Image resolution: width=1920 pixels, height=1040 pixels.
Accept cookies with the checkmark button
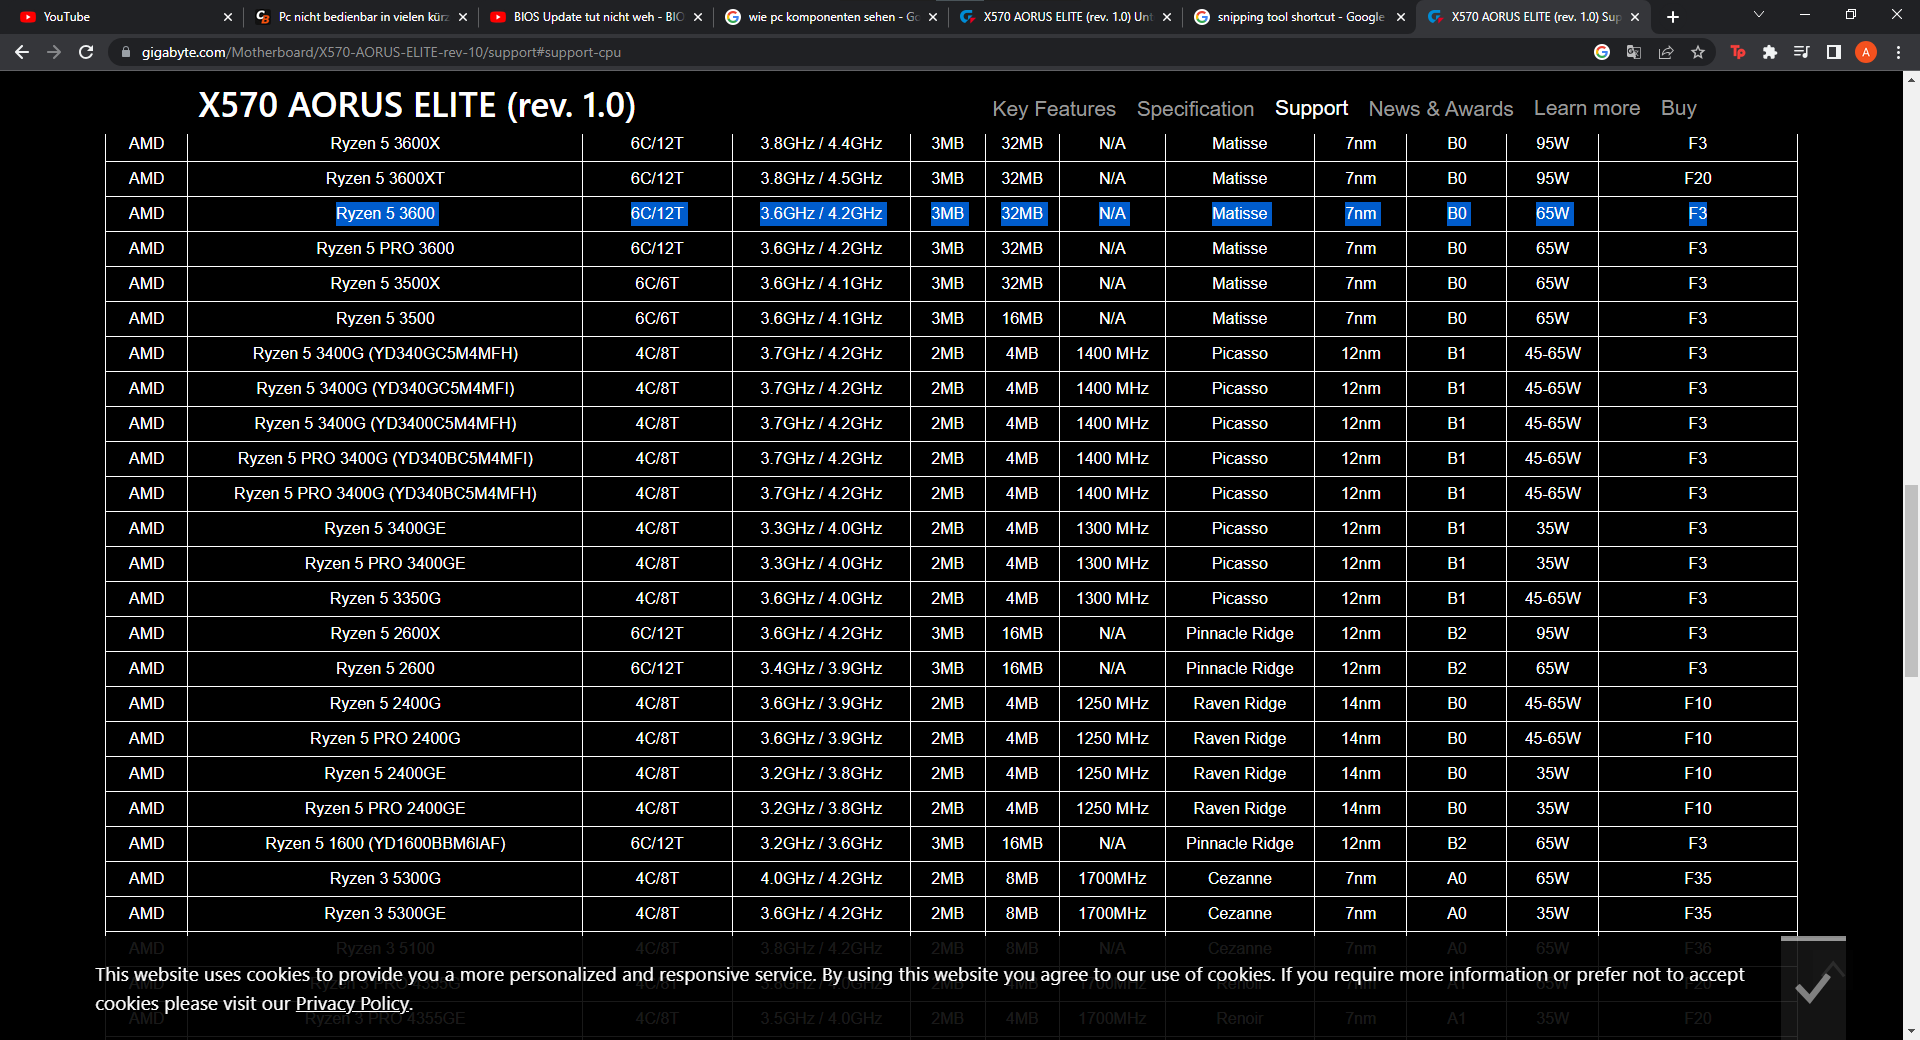pyautogui.click(x=1813, y=988)
